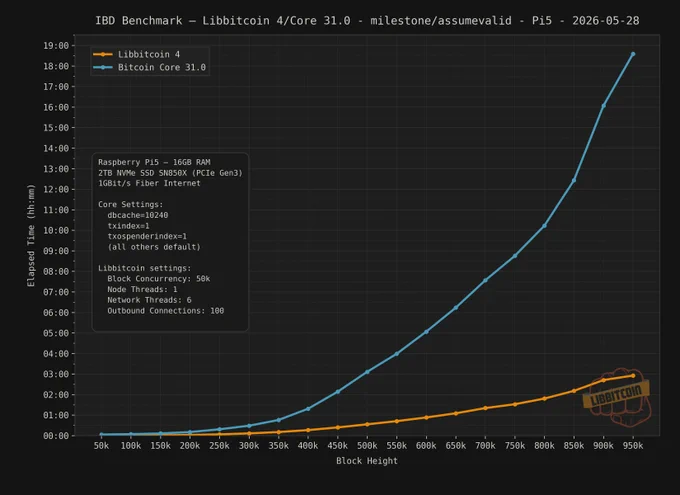Click the 01:00 y-axis tick label

tap(56, 415)
